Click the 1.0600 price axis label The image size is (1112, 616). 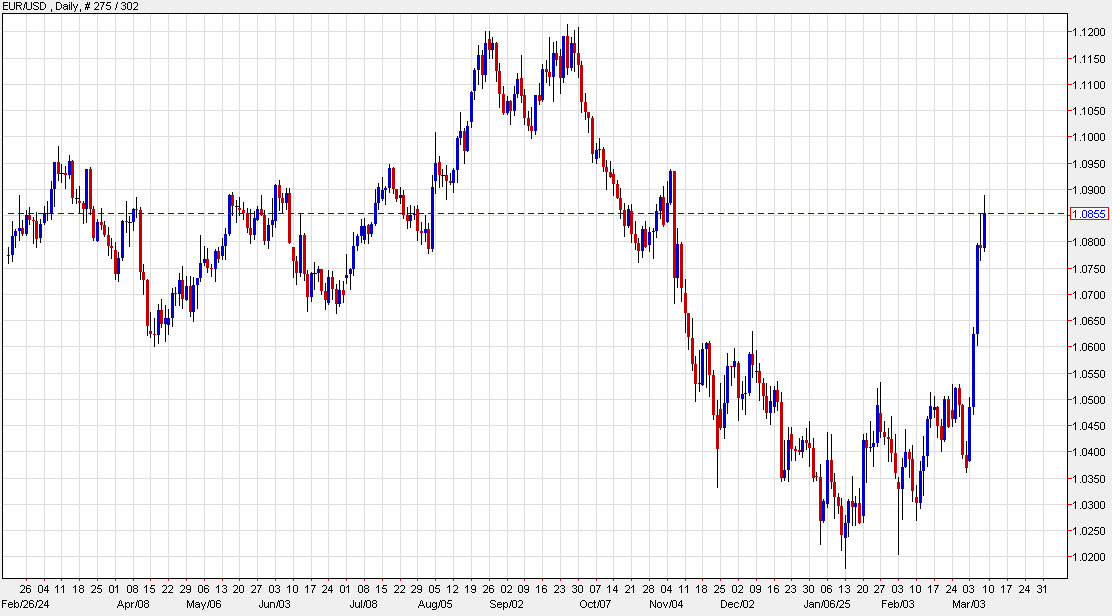tap(1089, 347)
